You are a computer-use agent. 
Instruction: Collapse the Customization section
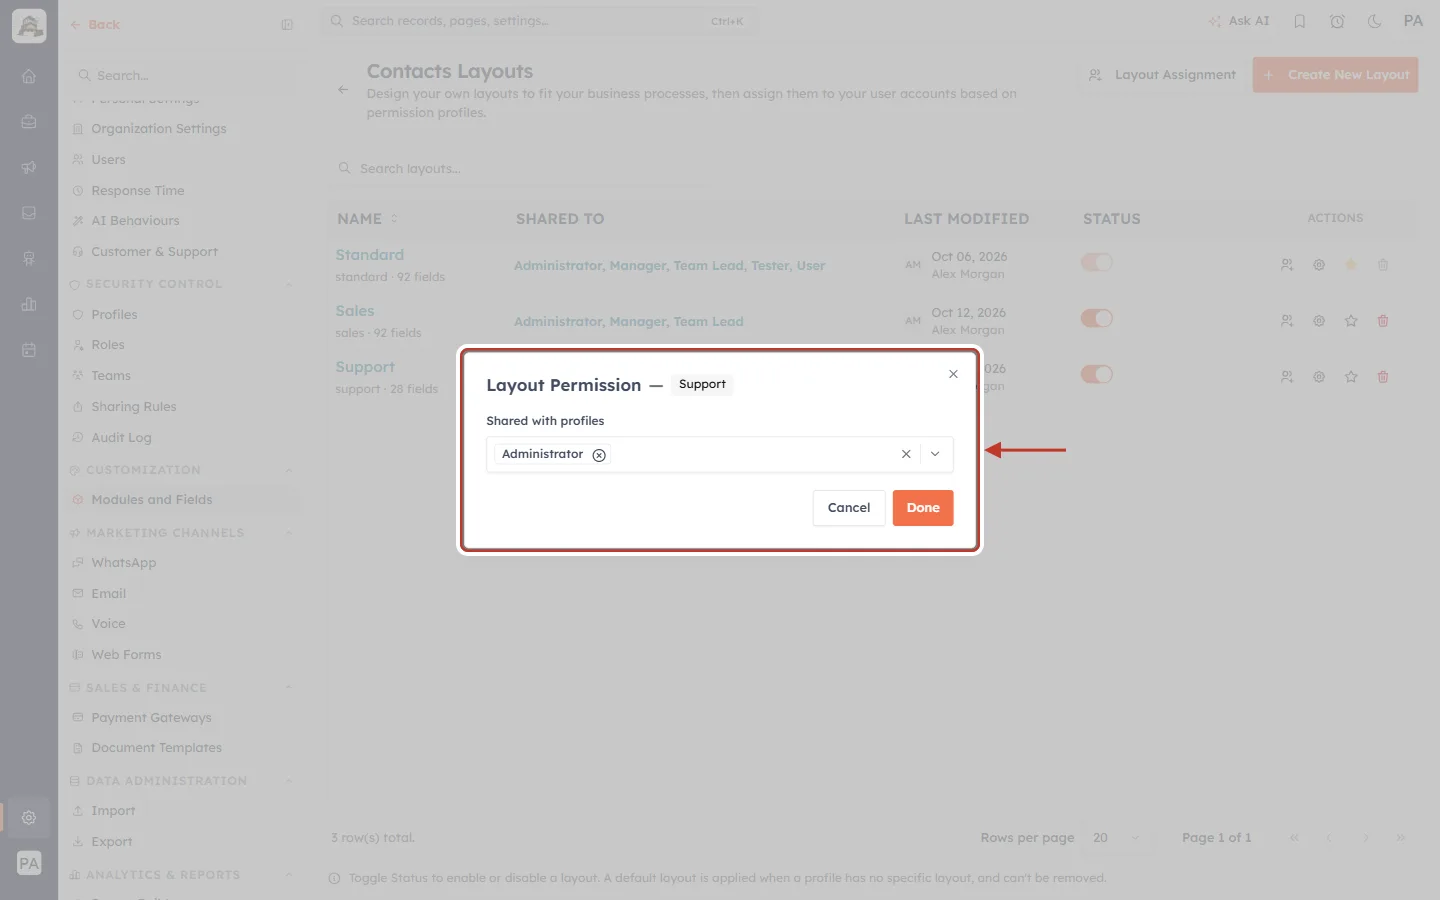click(289, 470)
